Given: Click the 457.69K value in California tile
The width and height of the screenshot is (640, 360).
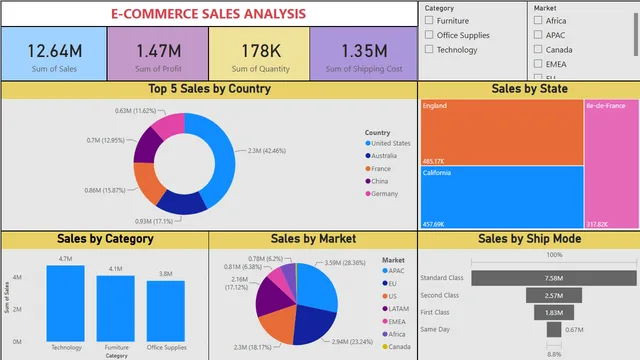Looking at the screenshot, I should [x=433, y=224].
